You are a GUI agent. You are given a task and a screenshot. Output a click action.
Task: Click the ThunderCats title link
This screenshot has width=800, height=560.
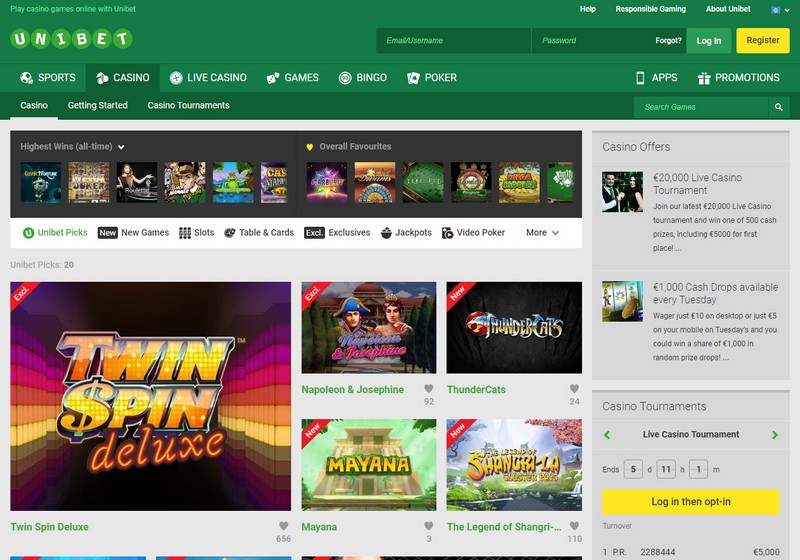coord(477,390)
